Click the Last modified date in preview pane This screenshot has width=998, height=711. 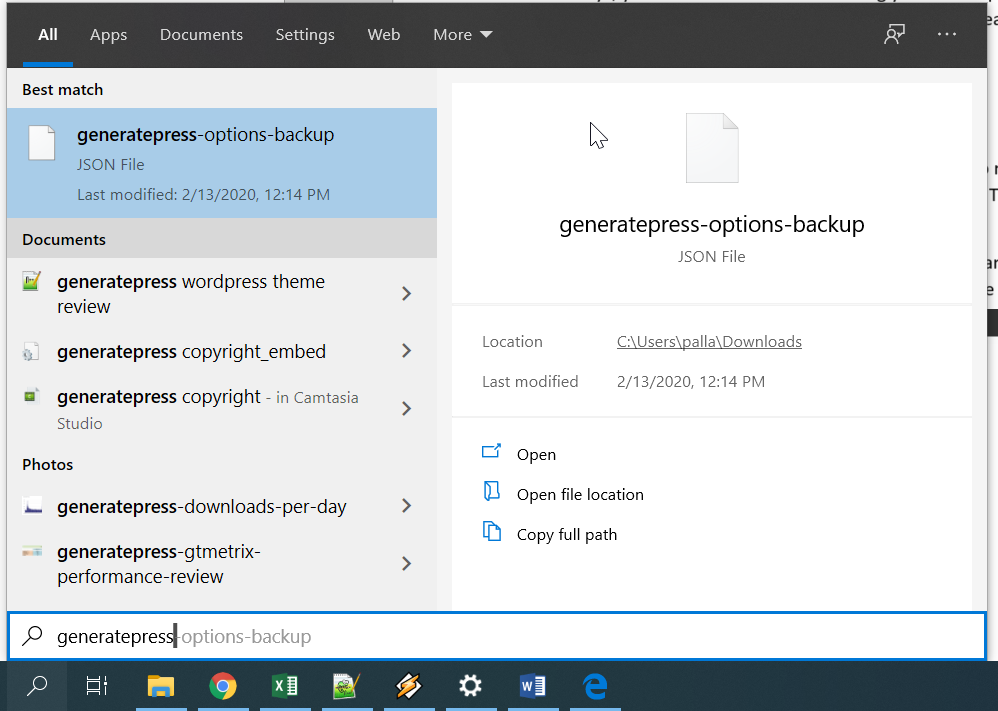(x=691, y=382)
